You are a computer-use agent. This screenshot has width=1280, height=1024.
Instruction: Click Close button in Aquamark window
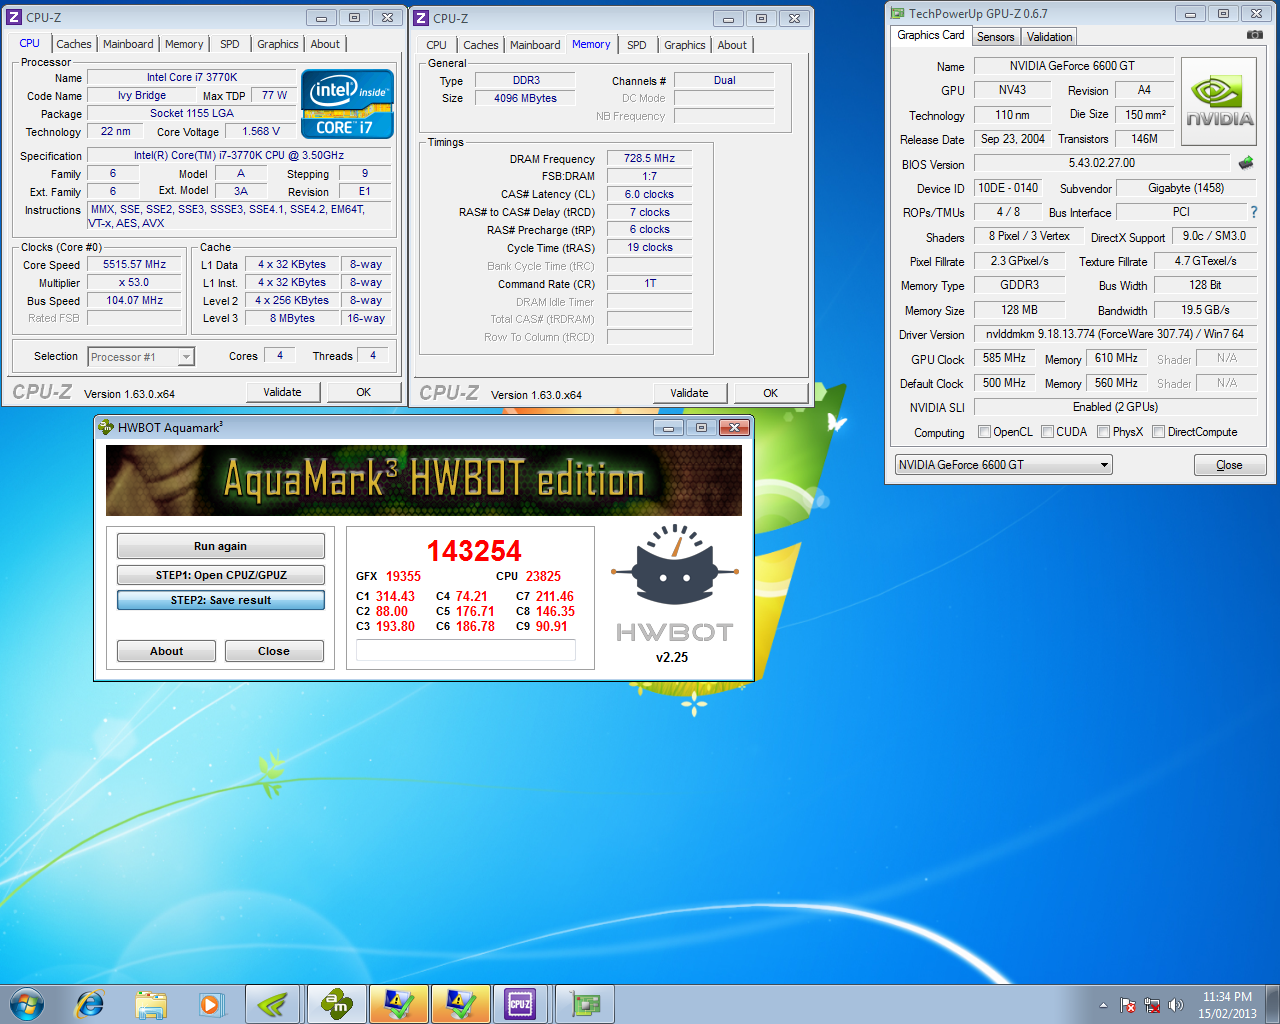click(x=274, y=651)
